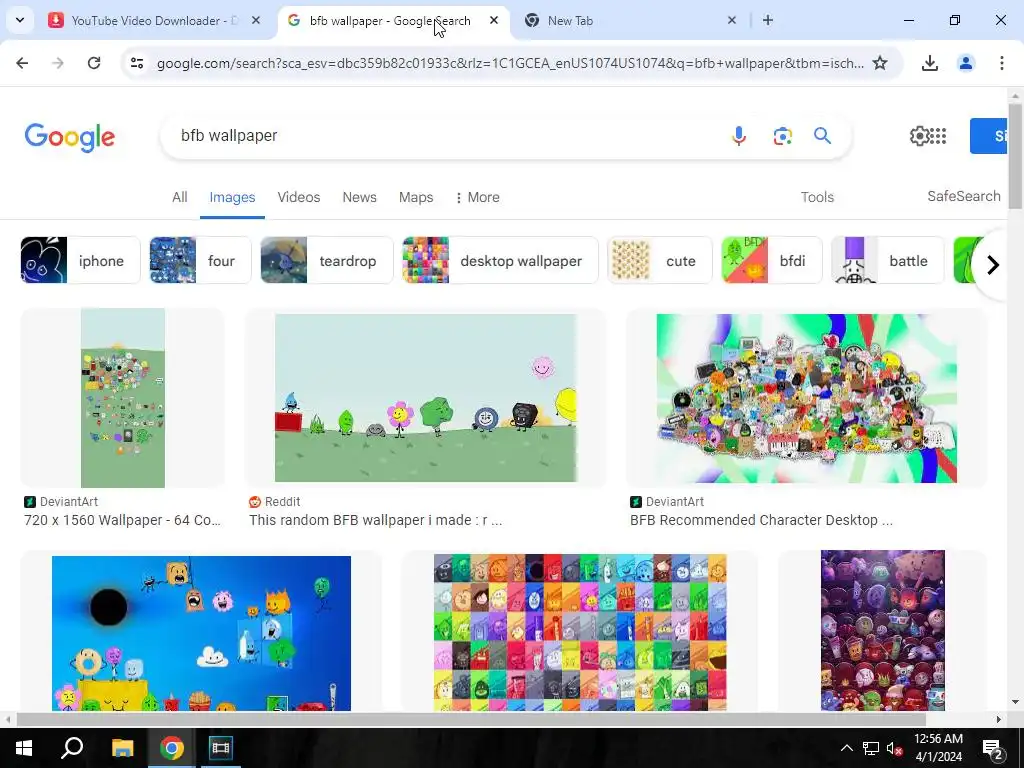Viewport: 1024px width, 768px height.
Task: Open muted volume icon in tray
Action: [895, 748]
